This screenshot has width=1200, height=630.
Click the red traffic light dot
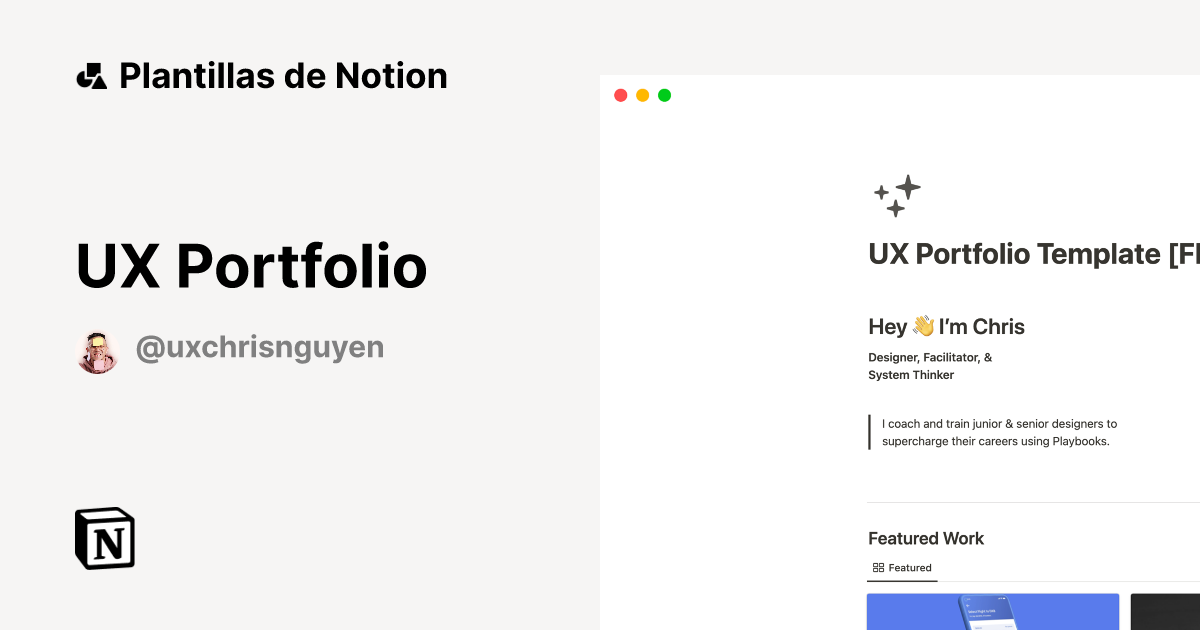620,94
